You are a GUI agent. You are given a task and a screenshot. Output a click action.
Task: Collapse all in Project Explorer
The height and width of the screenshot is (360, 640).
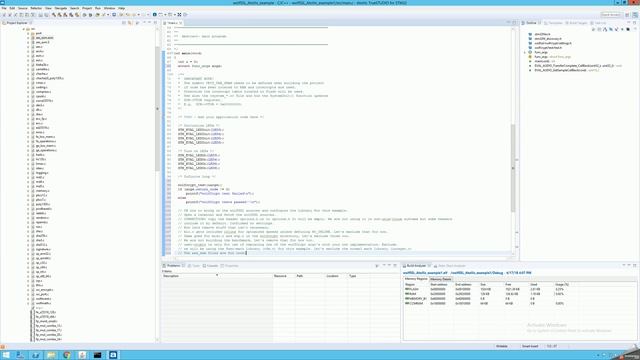point(124,23)
